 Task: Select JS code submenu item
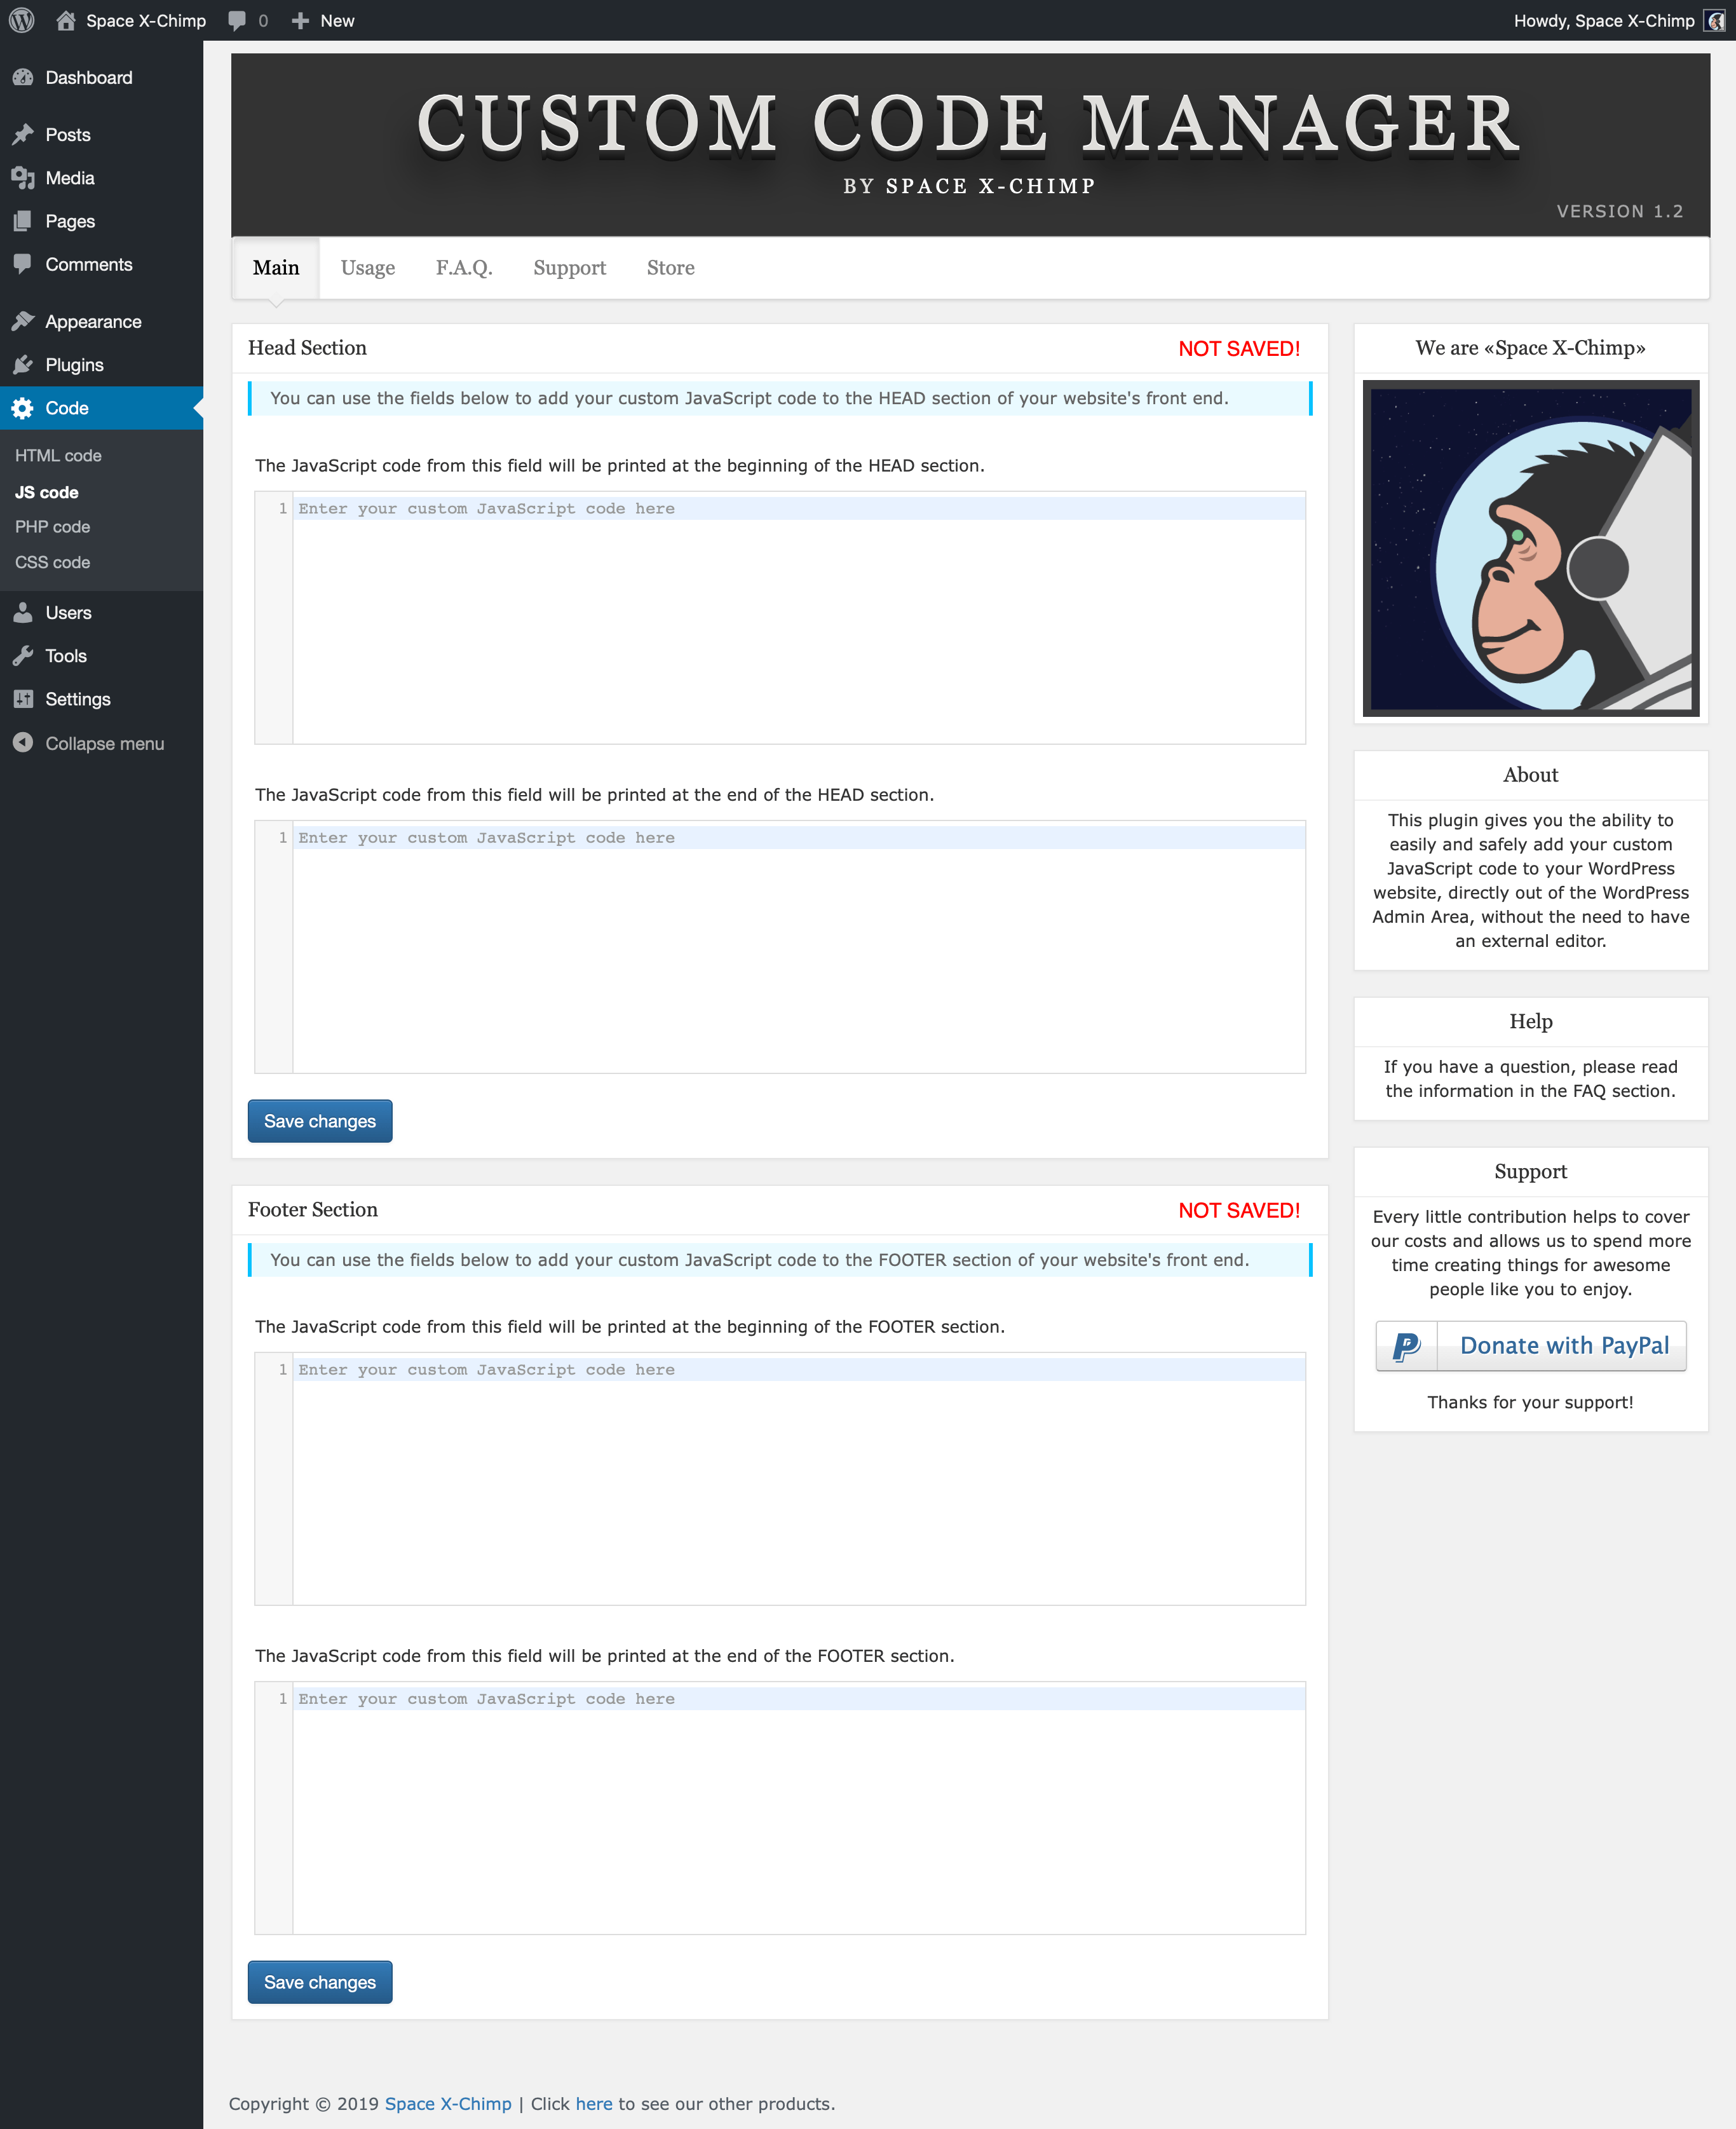46,492
